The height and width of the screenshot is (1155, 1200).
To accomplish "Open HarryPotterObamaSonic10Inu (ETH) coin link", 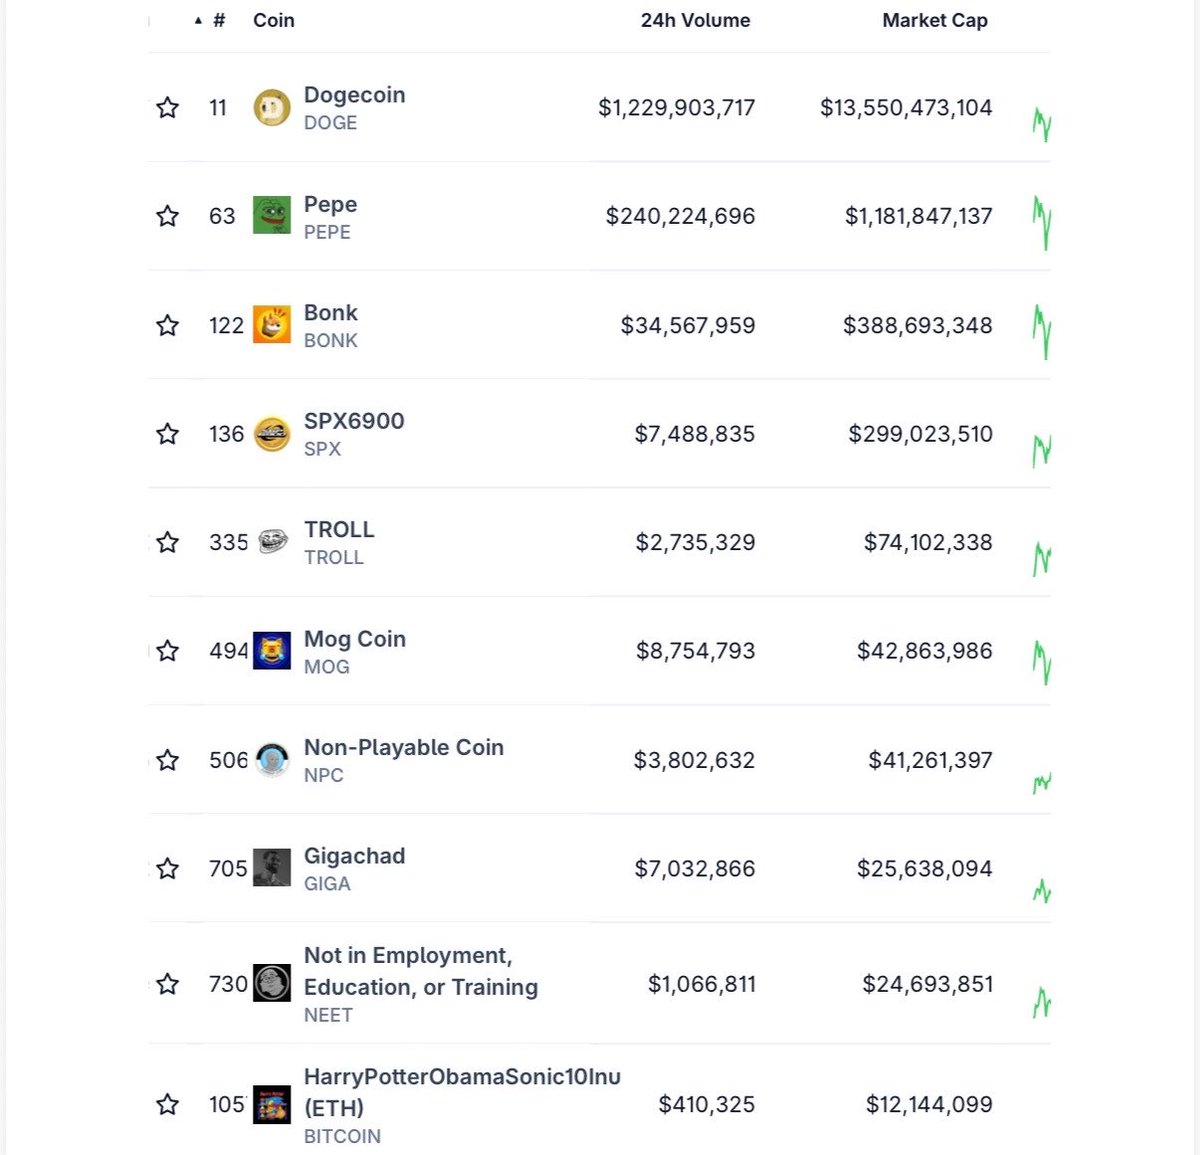I will coord(462,1092).
